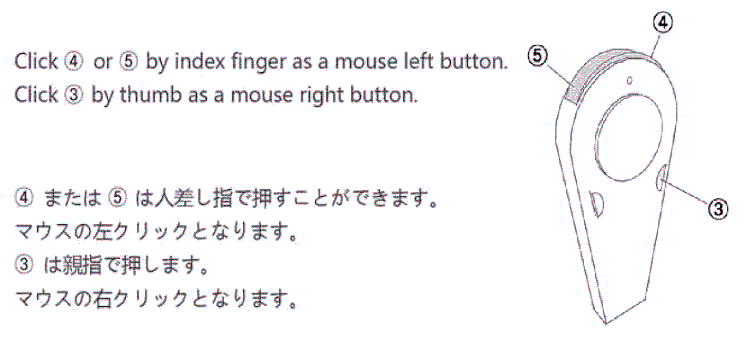The height and width of the screenshot is (360, 756).
Task: Click the large round pad on the device
Action: (629, 138)
